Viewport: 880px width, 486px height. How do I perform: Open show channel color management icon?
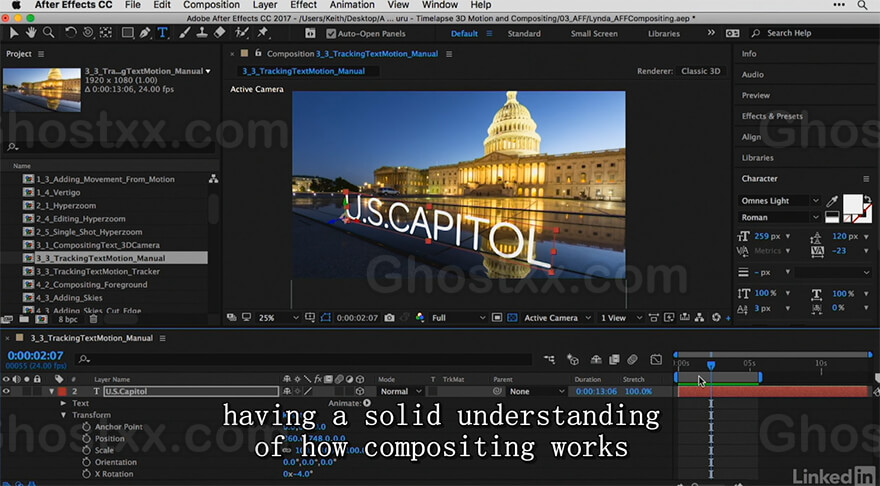point(420,318)
